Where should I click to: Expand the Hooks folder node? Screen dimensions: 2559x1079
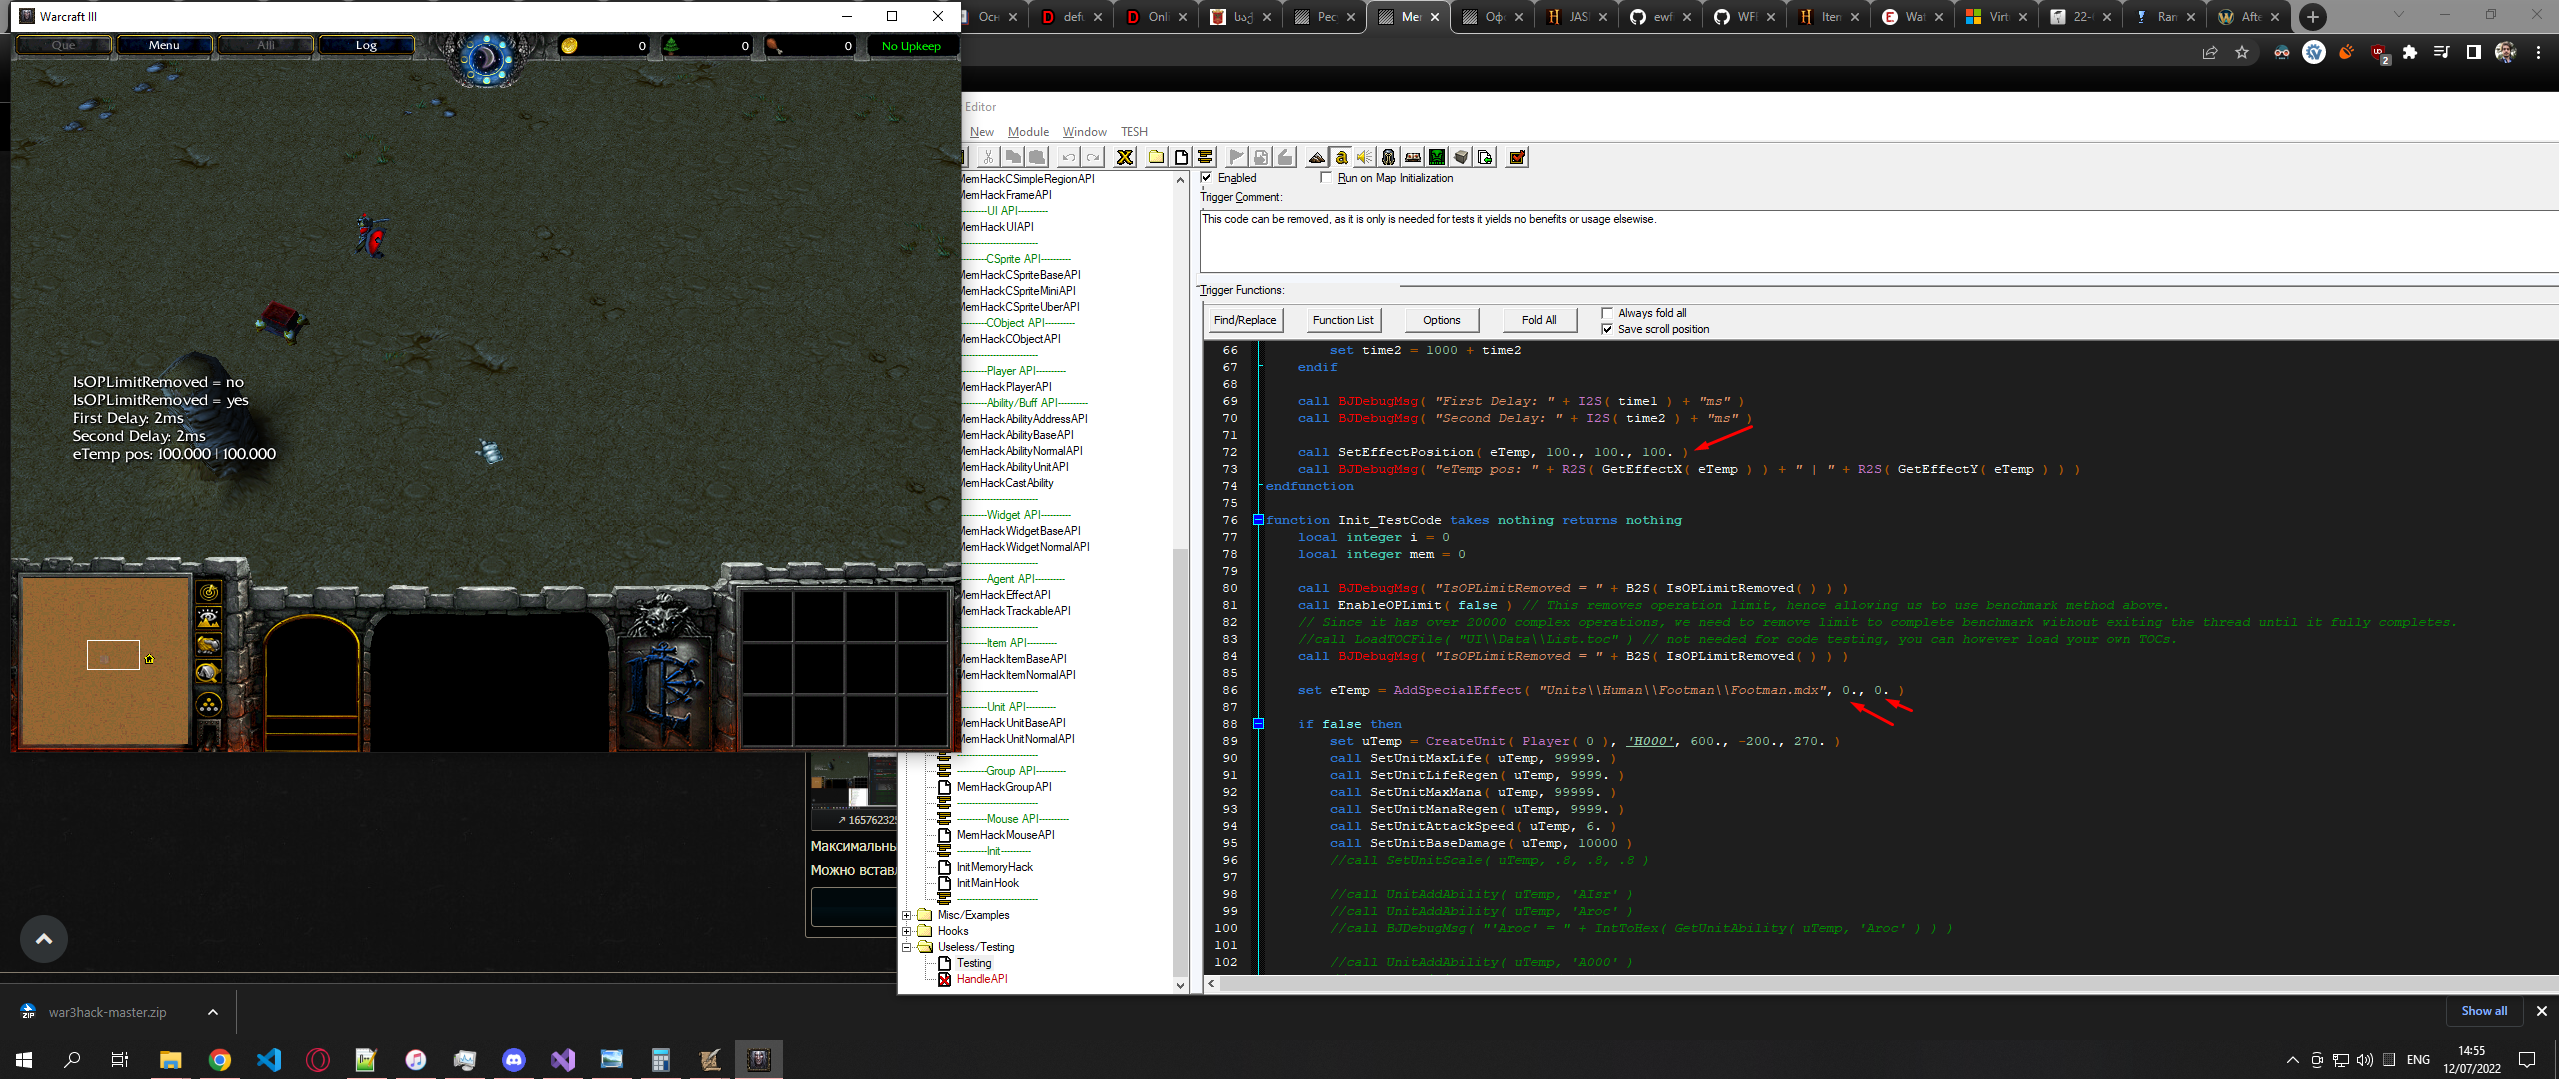pyautogui.click(x=907, y=931)
